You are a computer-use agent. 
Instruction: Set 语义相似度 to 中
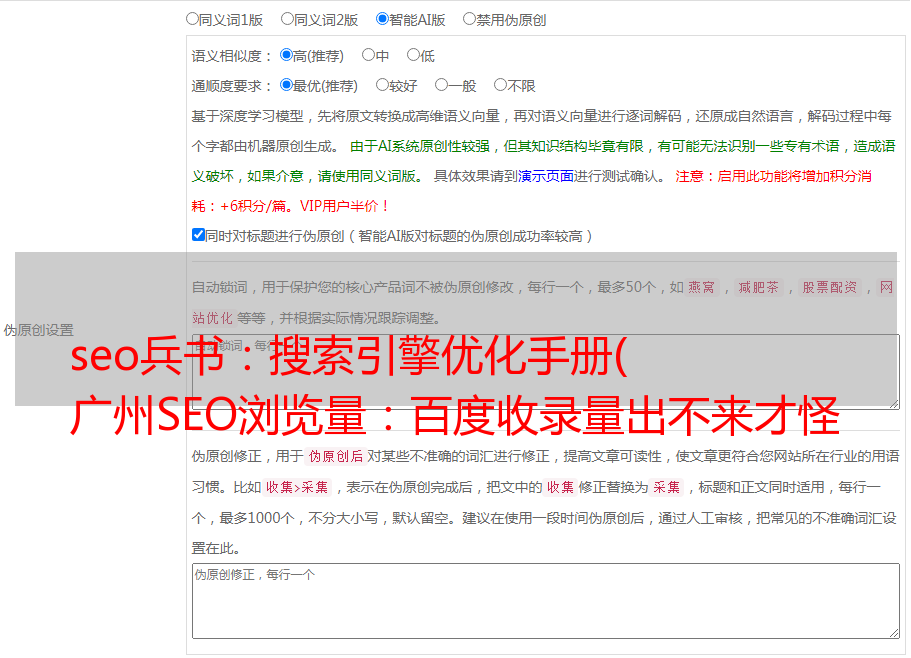368,55
